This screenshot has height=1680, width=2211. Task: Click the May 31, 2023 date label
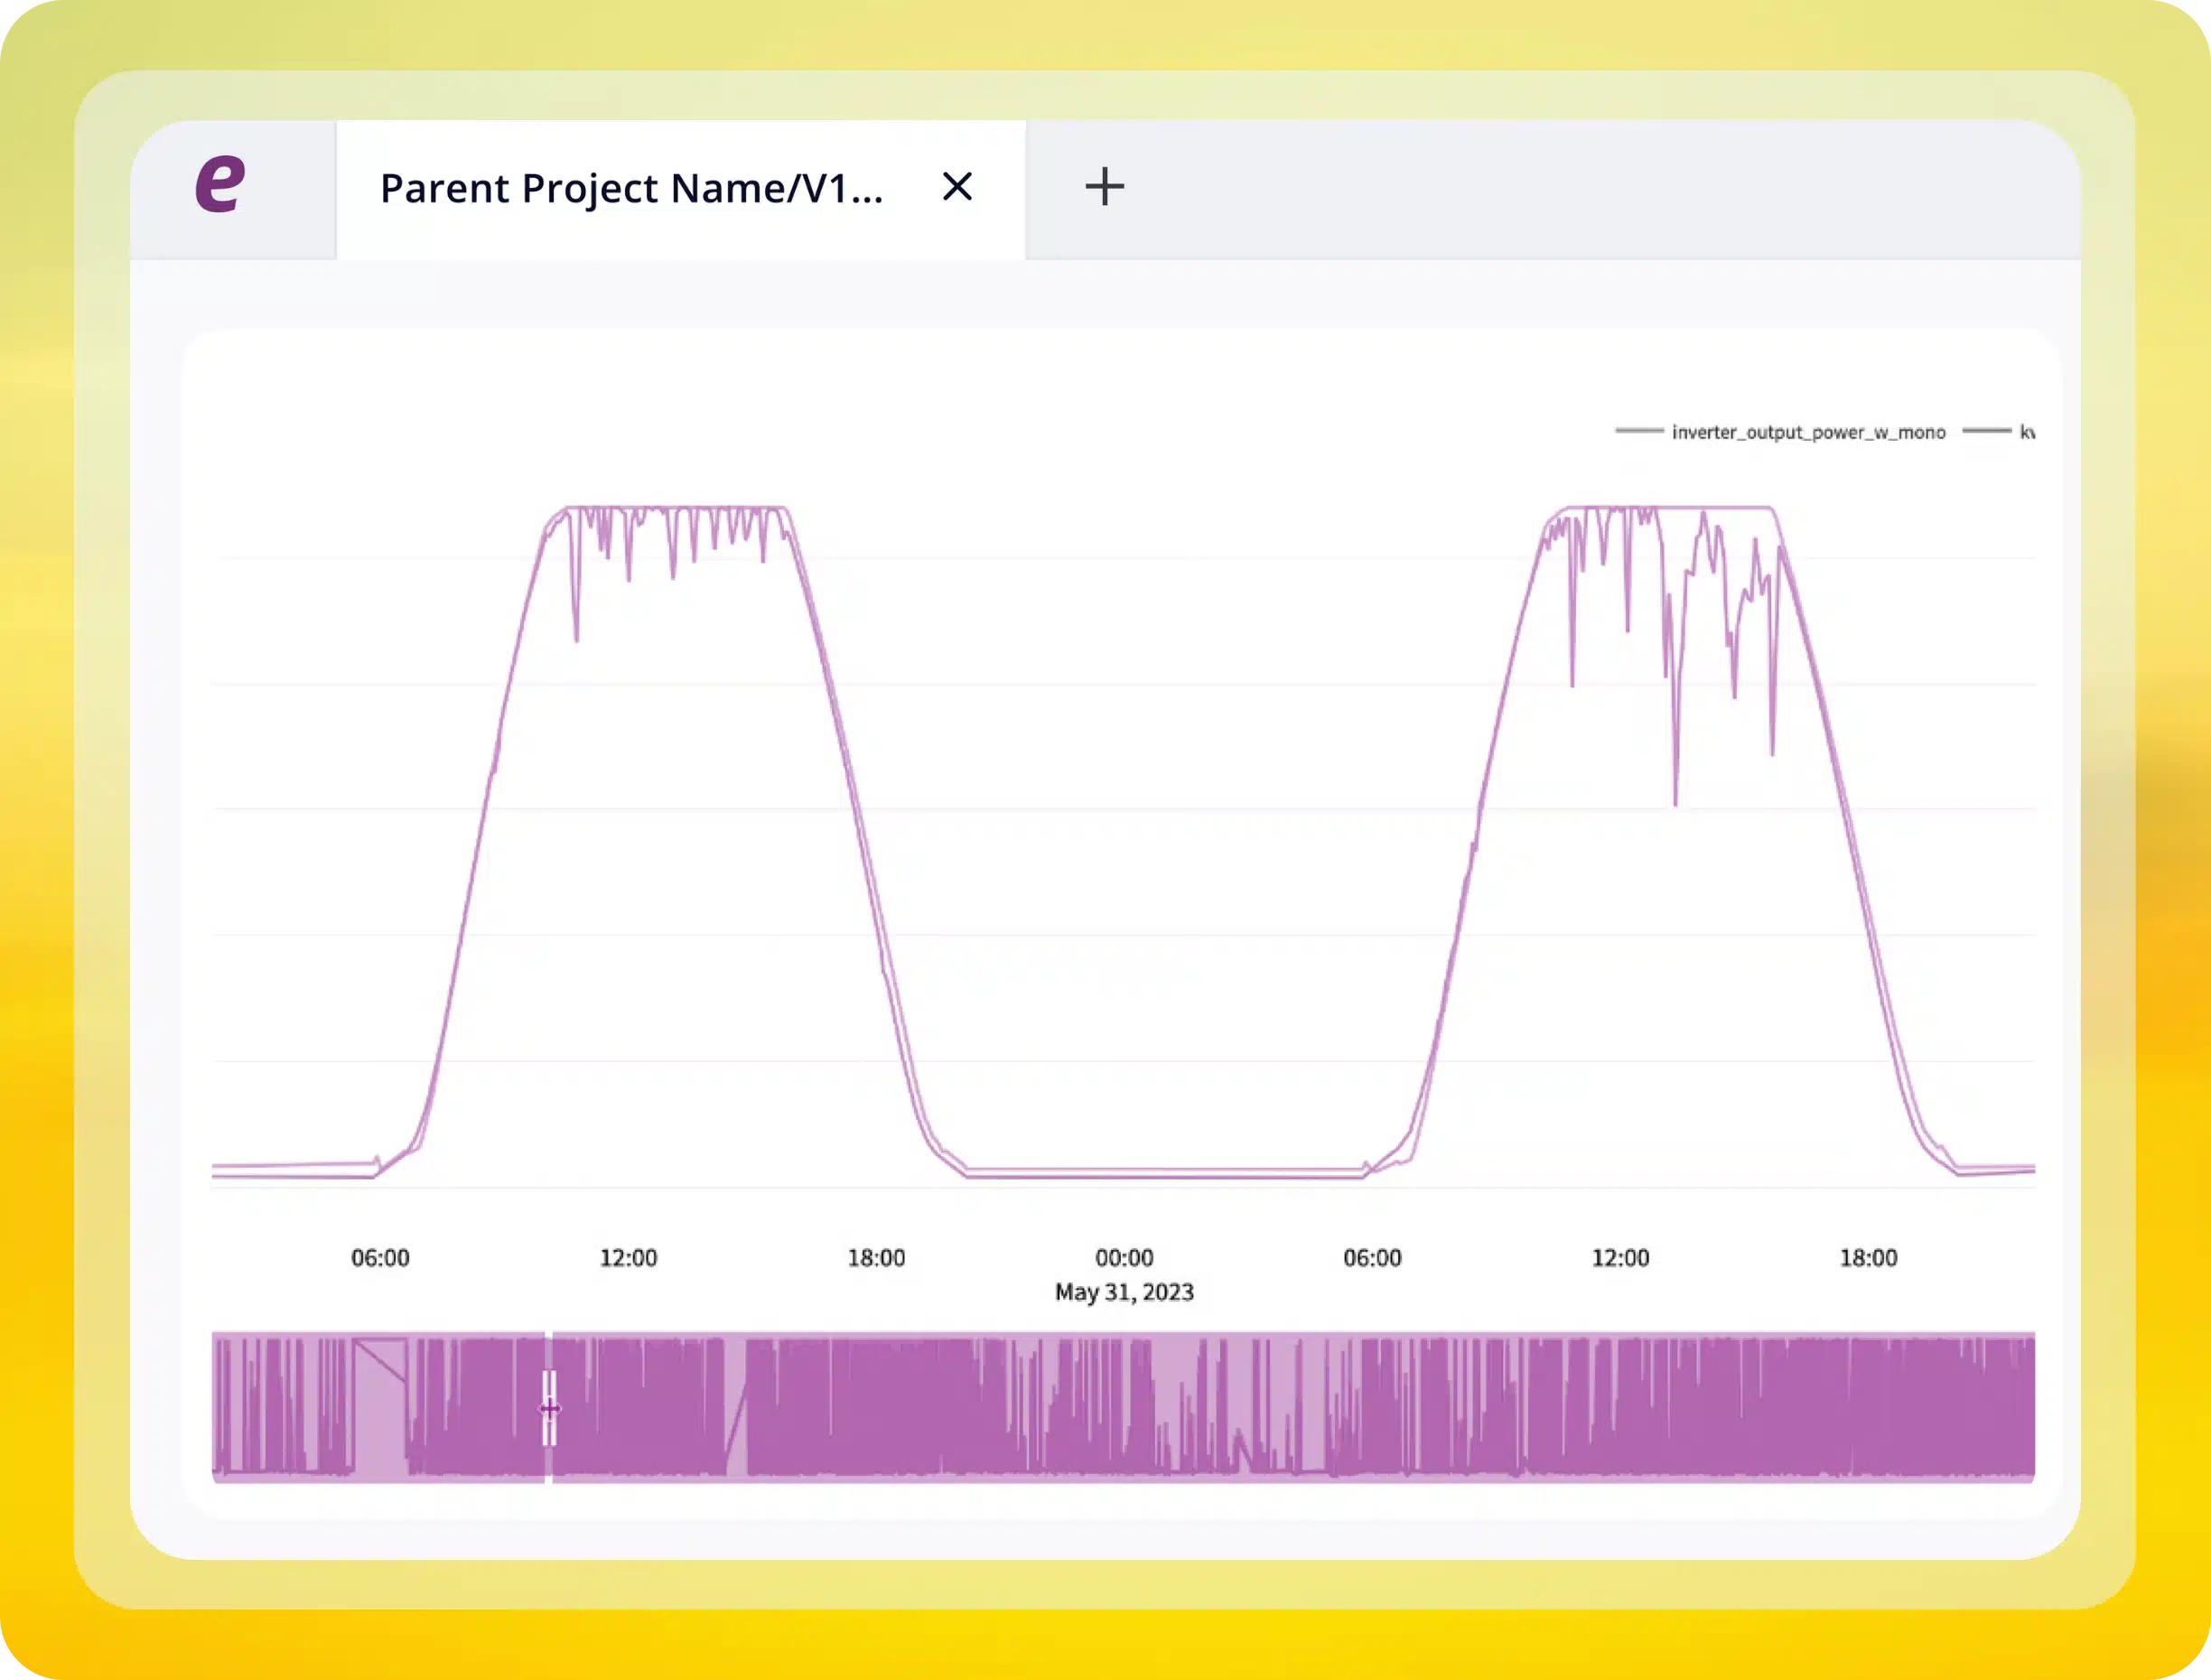point(1124,1292)
